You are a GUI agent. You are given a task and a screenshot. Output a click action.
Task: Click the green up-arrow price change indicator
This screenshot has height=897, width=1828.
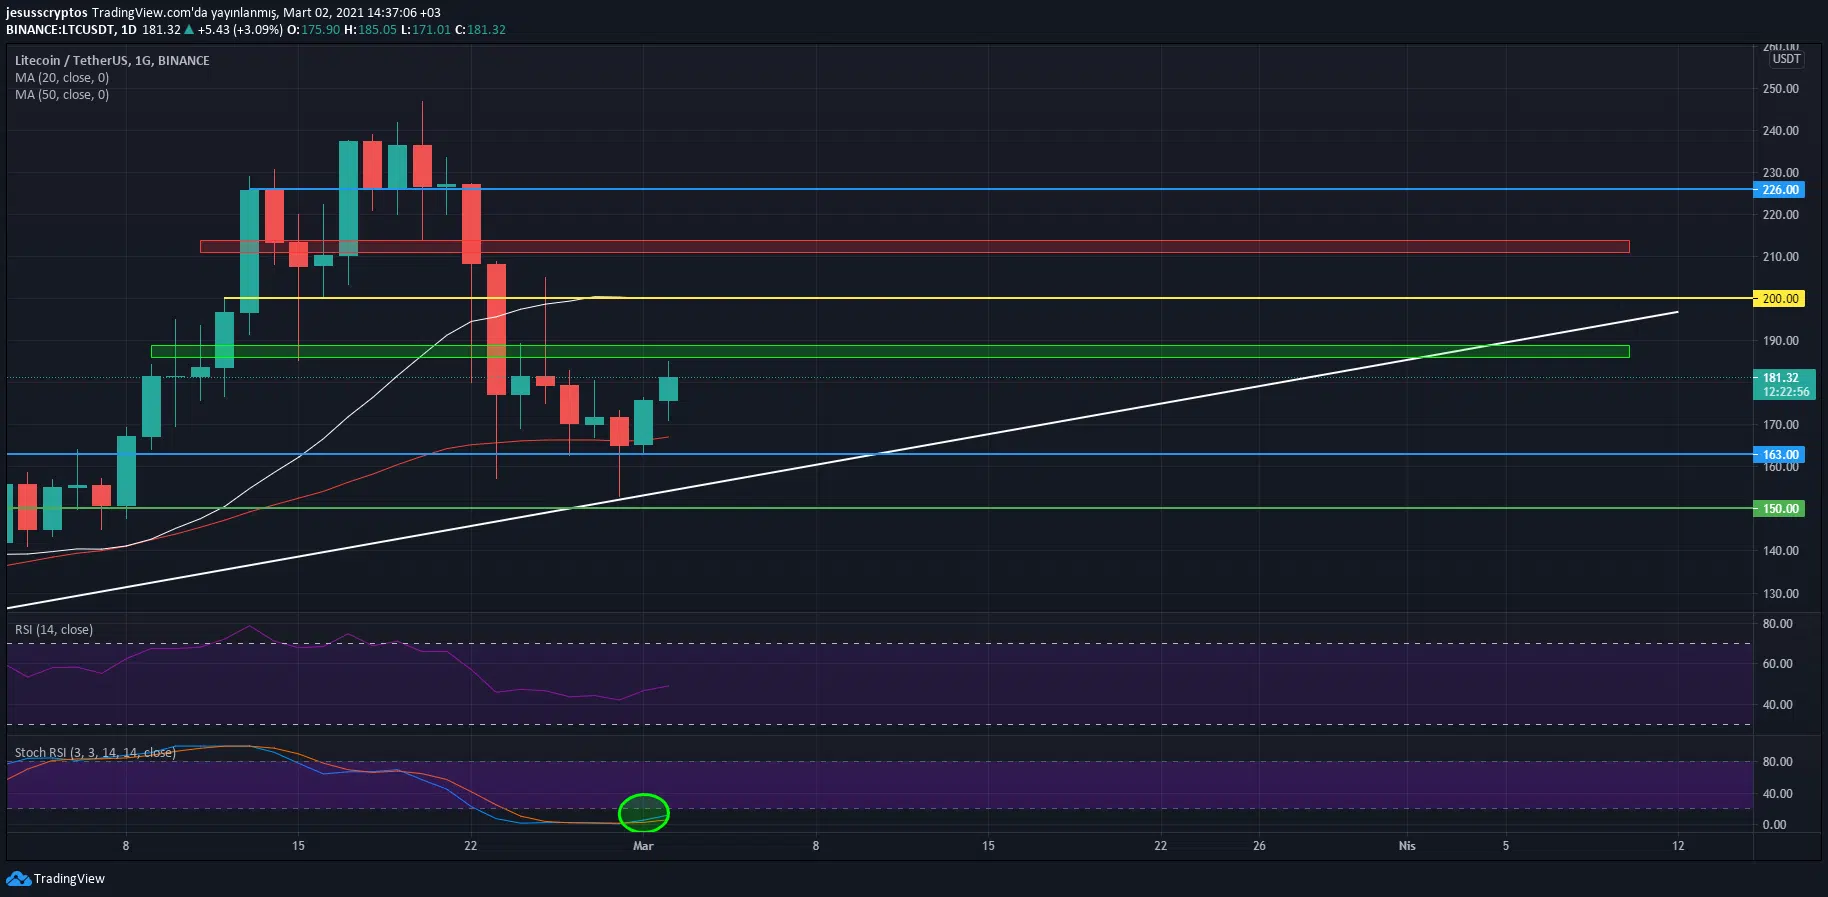[189, 30]
